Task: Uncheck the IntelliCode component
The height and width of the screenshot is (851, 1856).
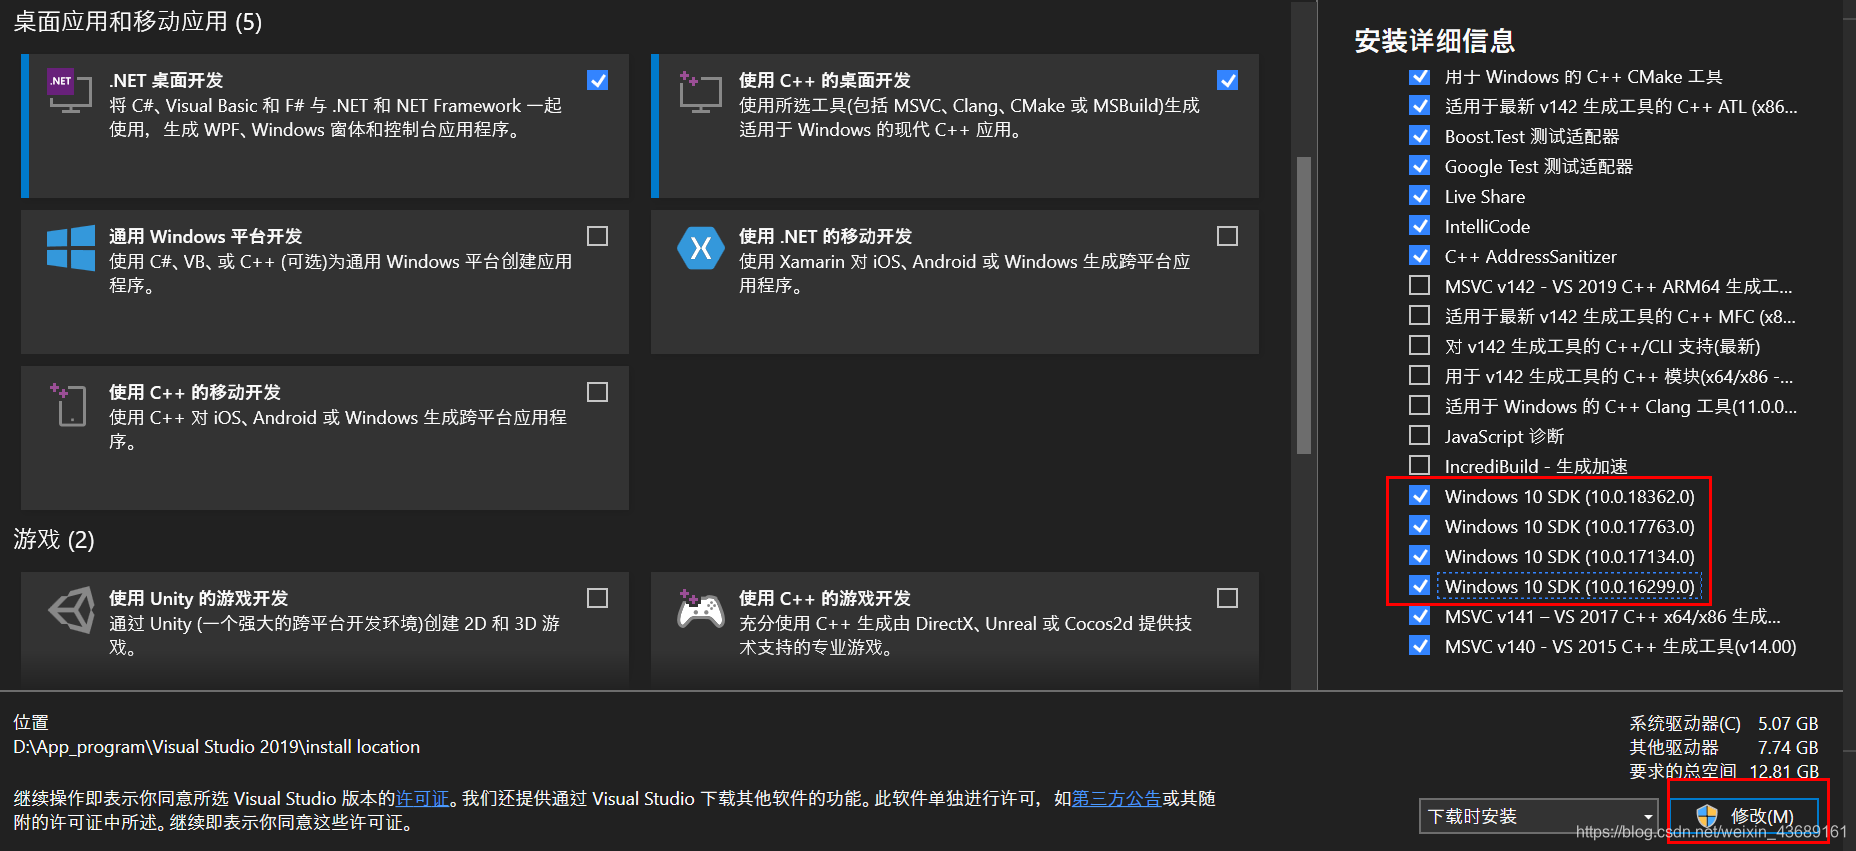Action: point(1419,226)
